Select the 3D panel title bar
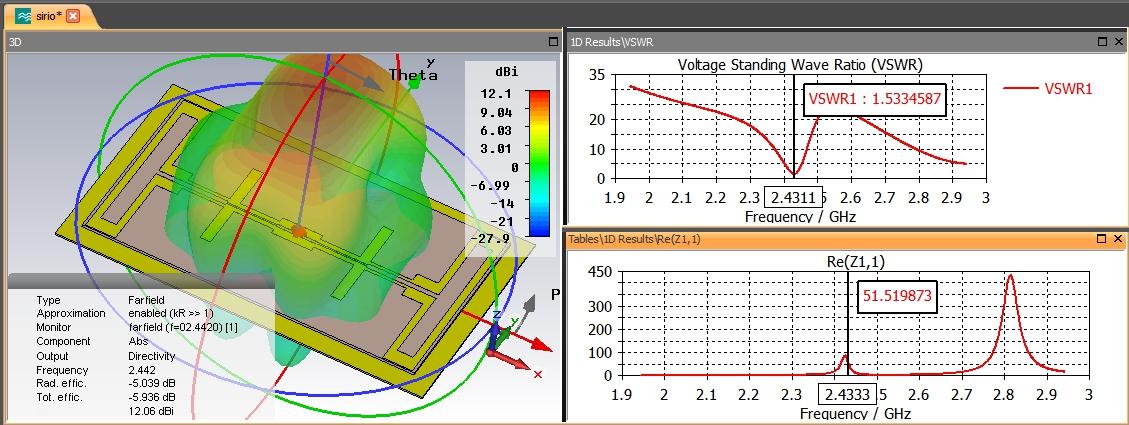The width and height of the screenshot is (1129, 425). pyautogui.click(x=282, y=42)
